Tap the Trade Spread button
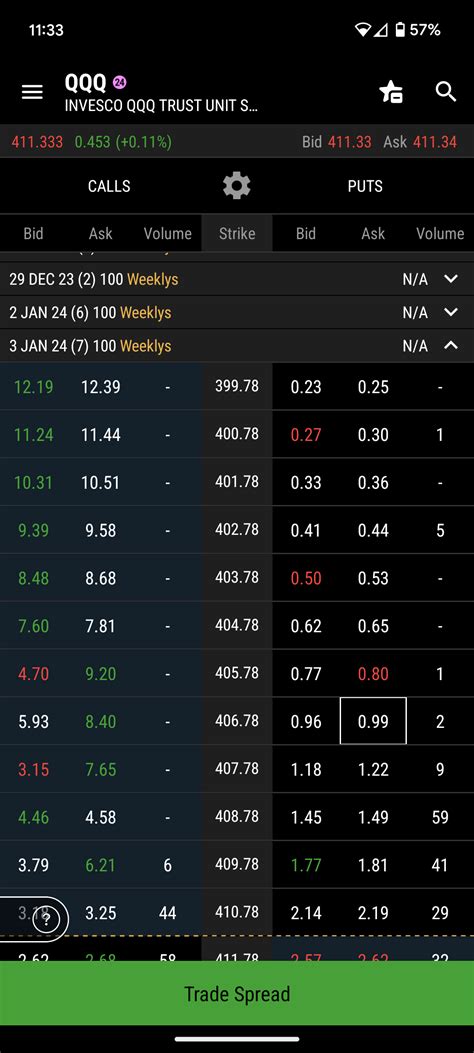Image resolution: width=474 pixels, height=1053 pixels. point(237,994)
